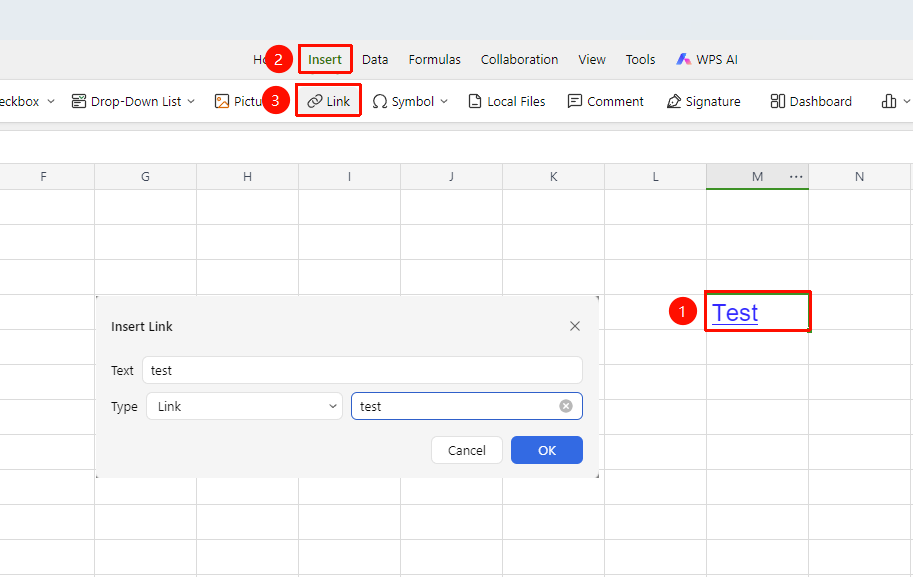
Task: Expand the Type dropdown set to Link
Action: [245, 406]
